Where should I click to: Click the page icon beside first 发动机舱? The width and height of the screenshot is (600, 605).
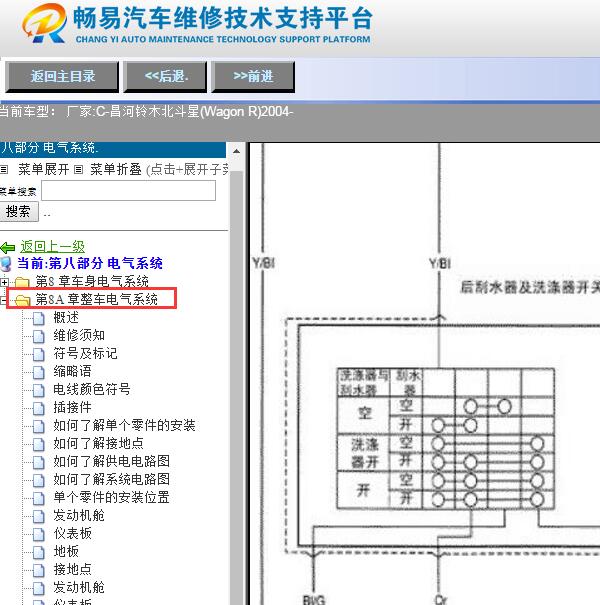pyautogui.click(x=39, y=517)
